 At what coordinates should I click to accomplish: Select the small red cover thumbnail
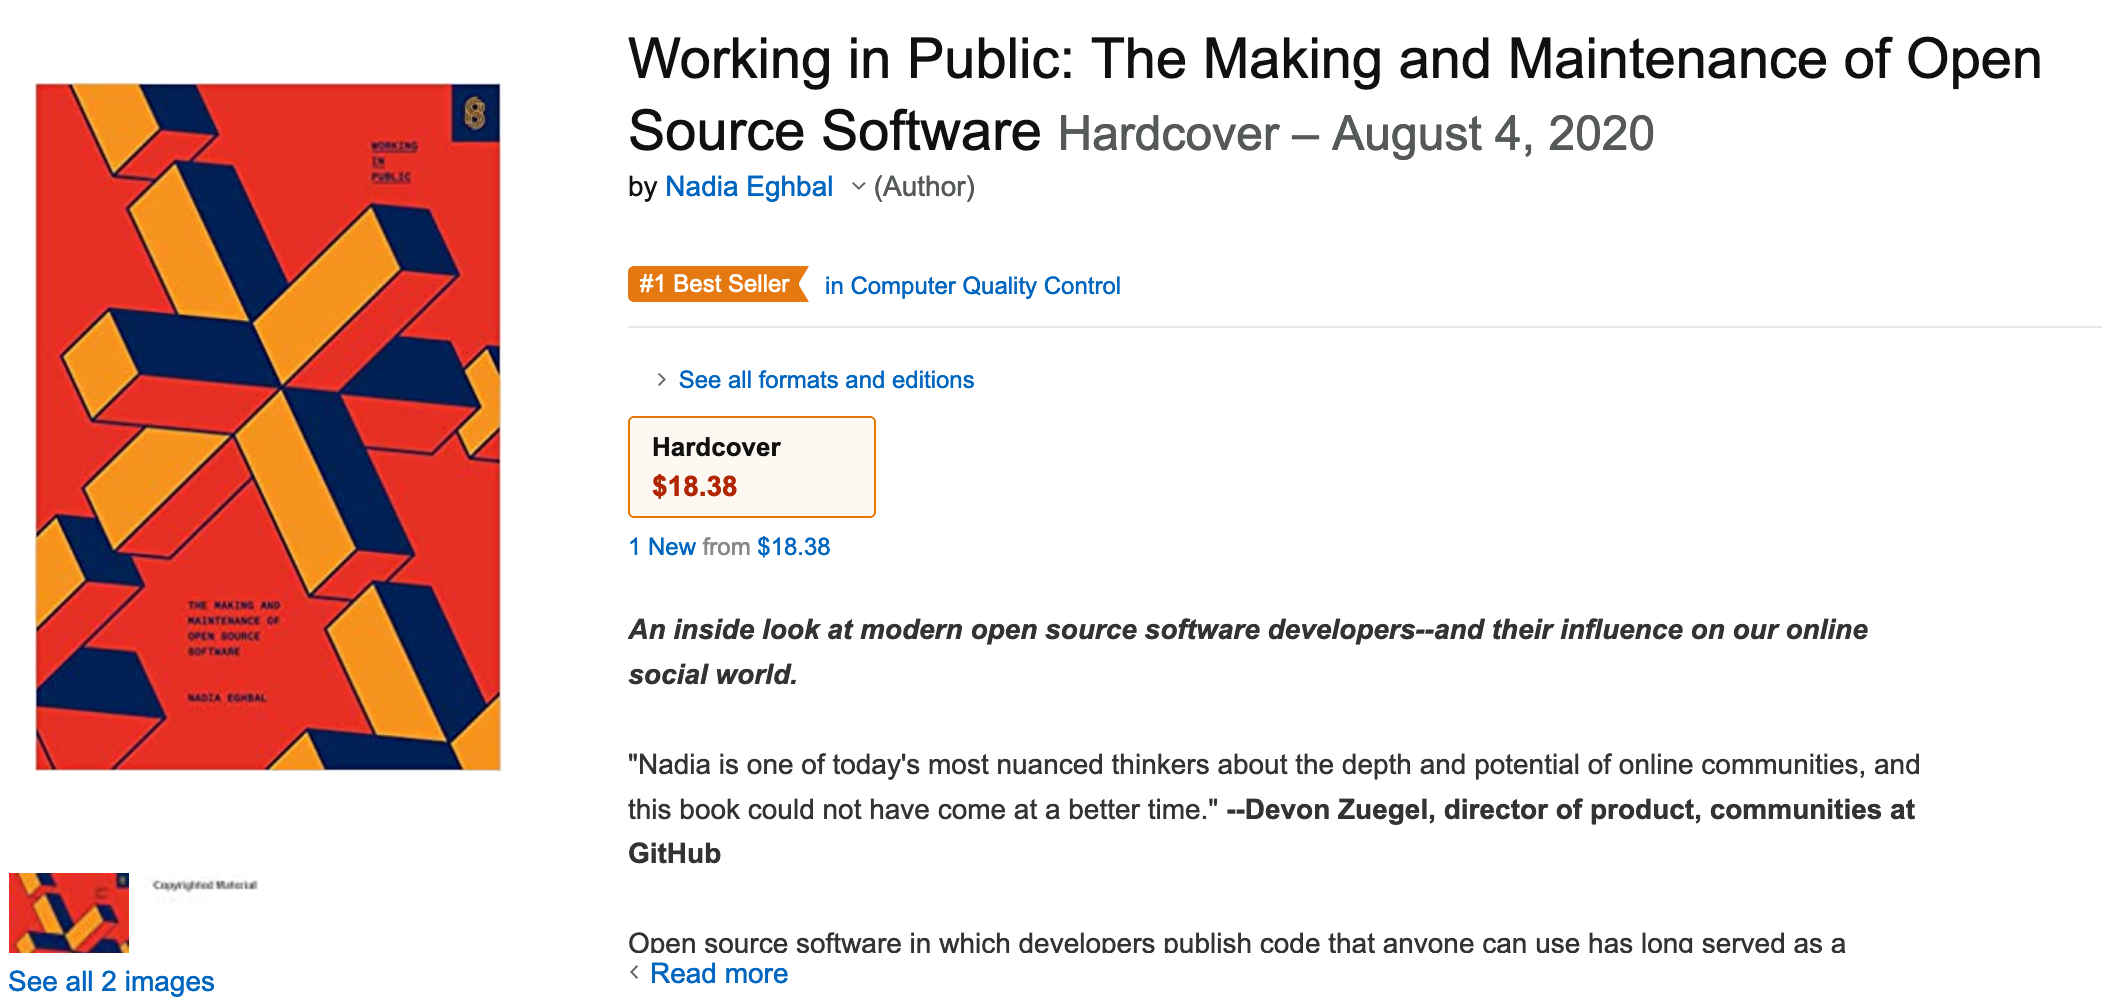pos(69,912)
